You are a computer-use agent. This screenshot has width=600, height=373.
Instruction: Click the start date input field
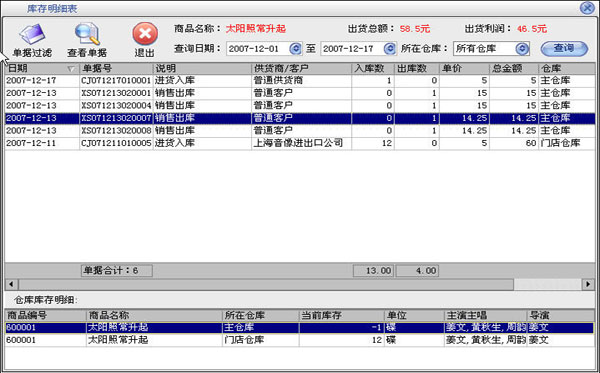[258, 49]
